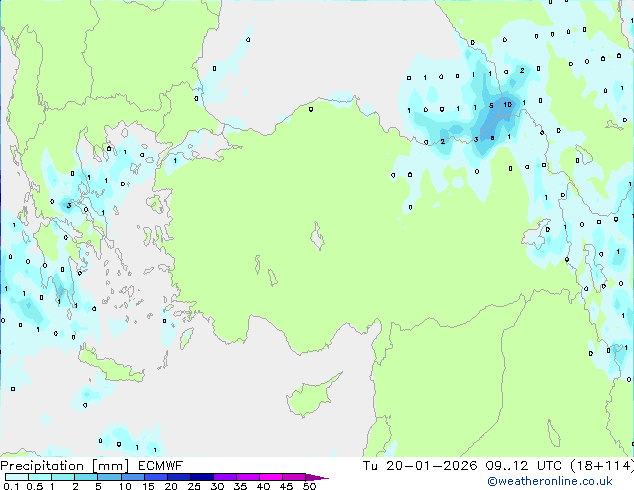Select the 20–25 mm dark blue legend swatch
The image size is (634, 490).
[x=178, y=477]
